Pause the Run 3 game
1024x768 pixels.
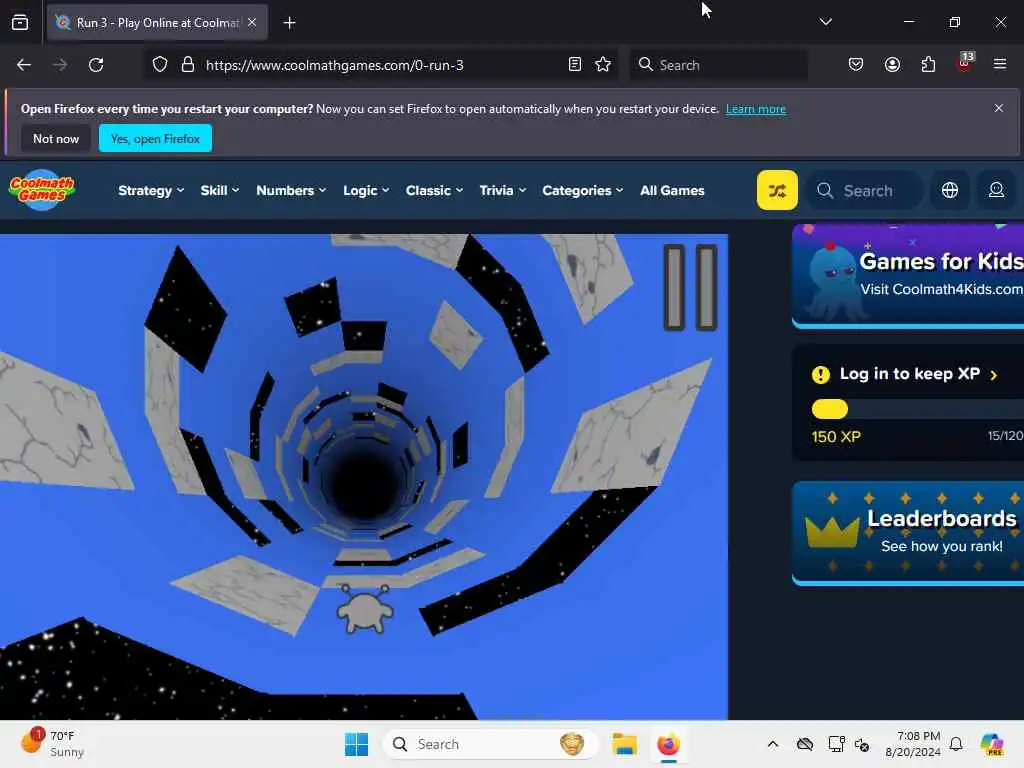tap(690, 287)
